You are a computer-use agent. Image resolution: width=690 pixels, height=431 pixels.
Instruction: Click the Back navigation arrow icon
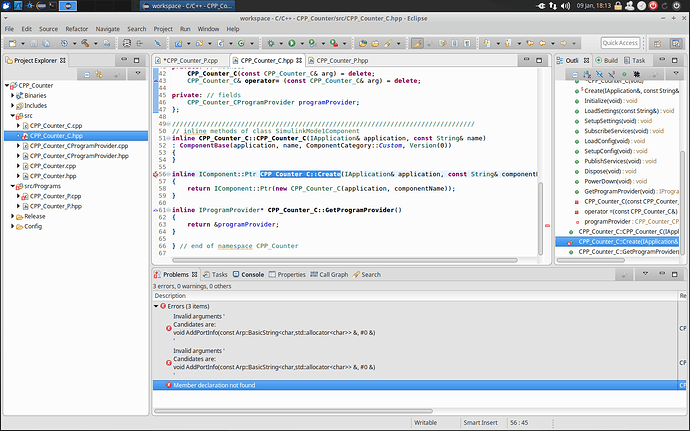pyautogui.click(x=542, y=43)
